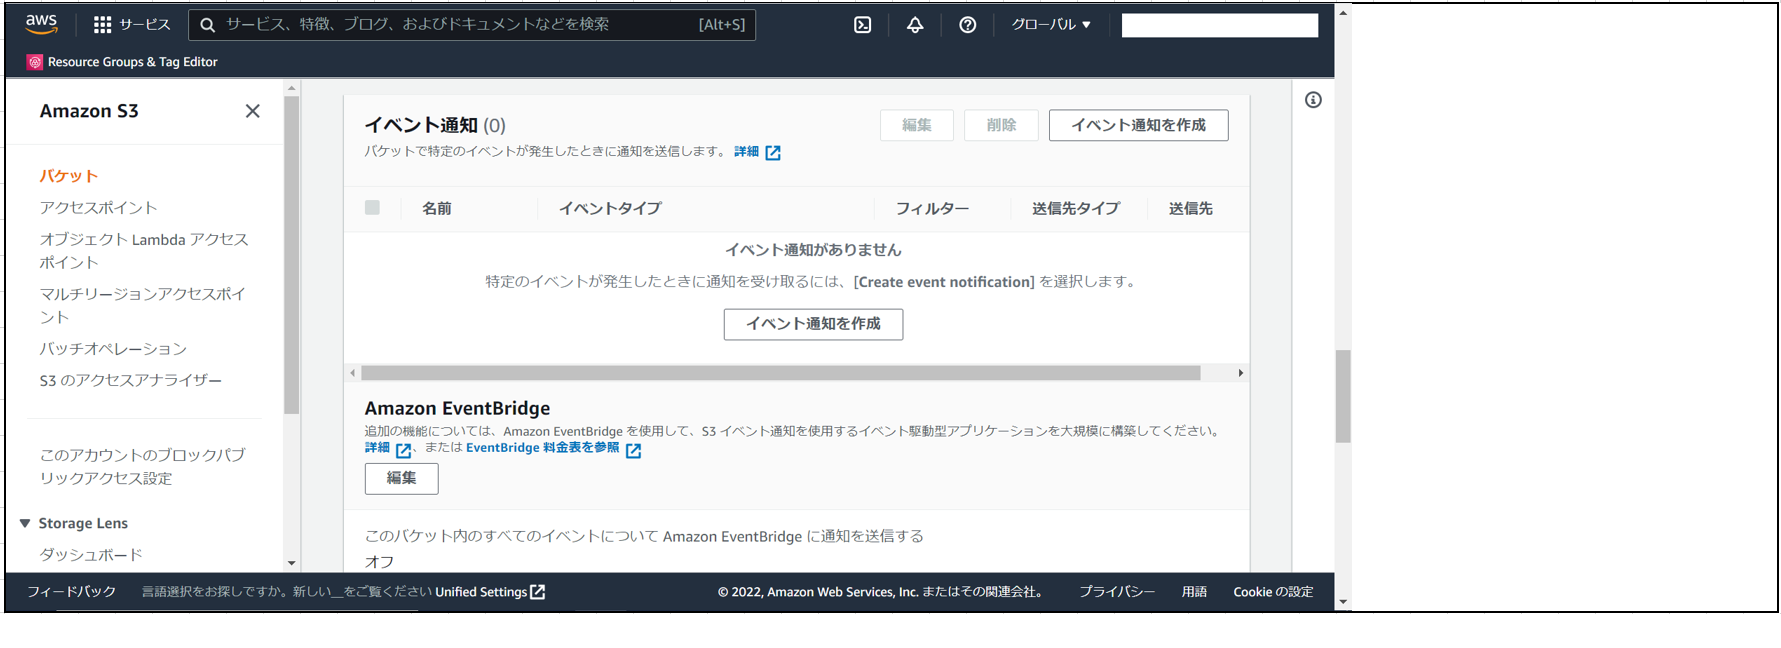Click the Unified Settings external link icon
Viewport: 1781px width, 648px height.
[538, 592]
